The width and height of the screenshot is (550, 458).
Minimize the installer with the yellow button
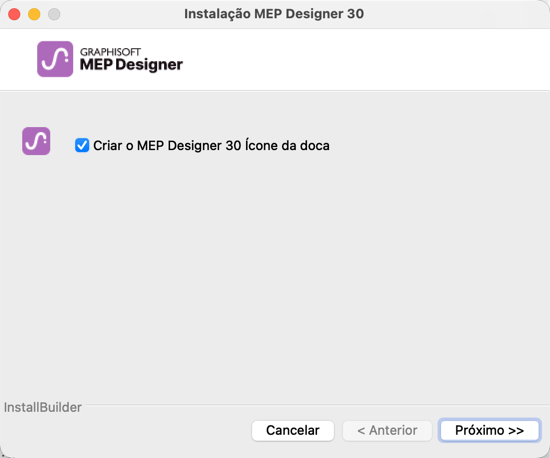point(34,14)
